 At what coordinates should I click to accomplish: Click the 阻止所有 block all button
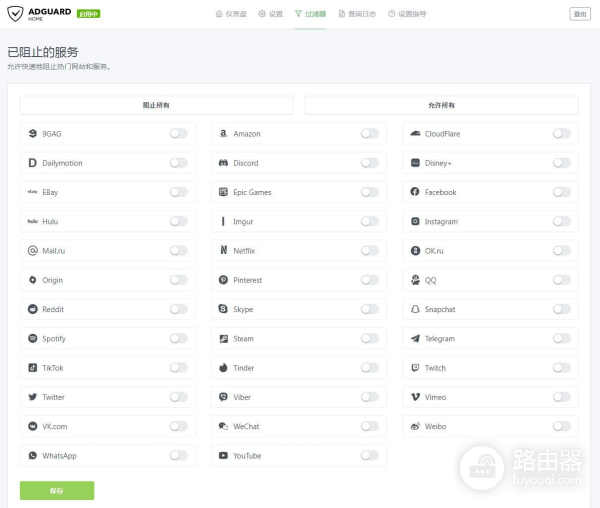click(x=157, y=105)
